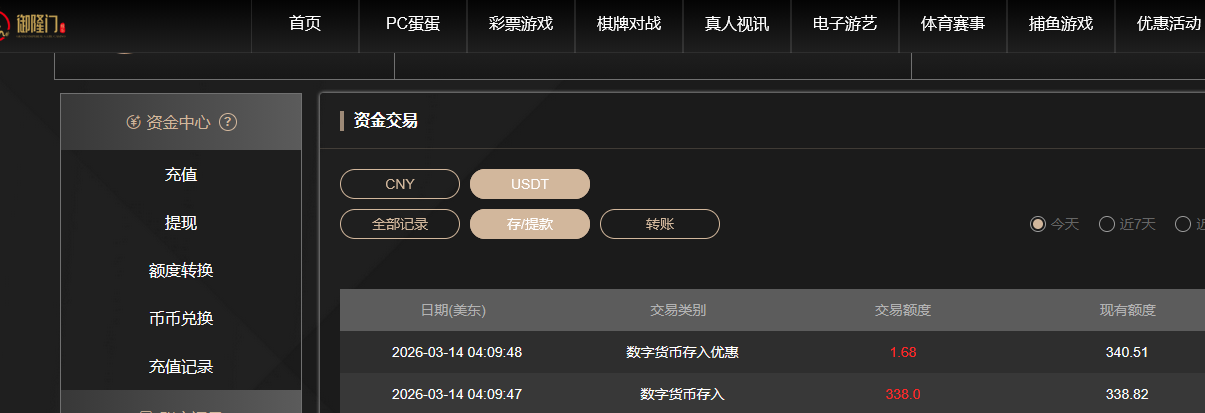Open 彩票游戏 in the top navigation

[521, 24]
